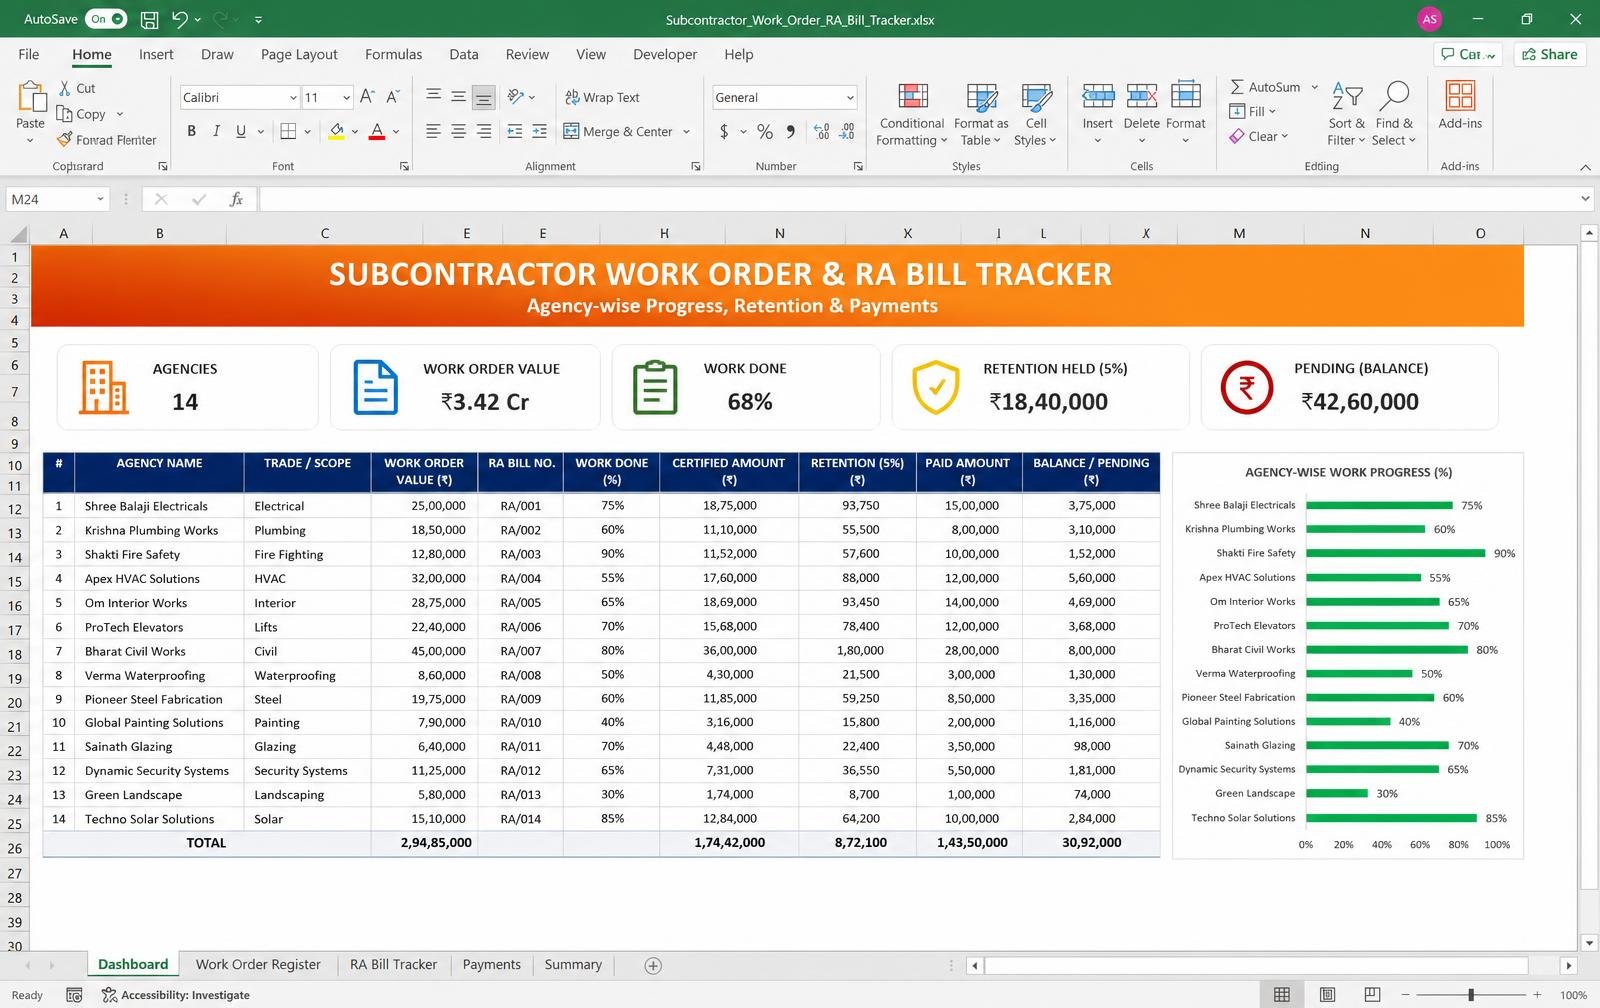Click the Sort & Filter button
The width and height of the screenshot is (1600, 1008).
tap(1347, 115)
